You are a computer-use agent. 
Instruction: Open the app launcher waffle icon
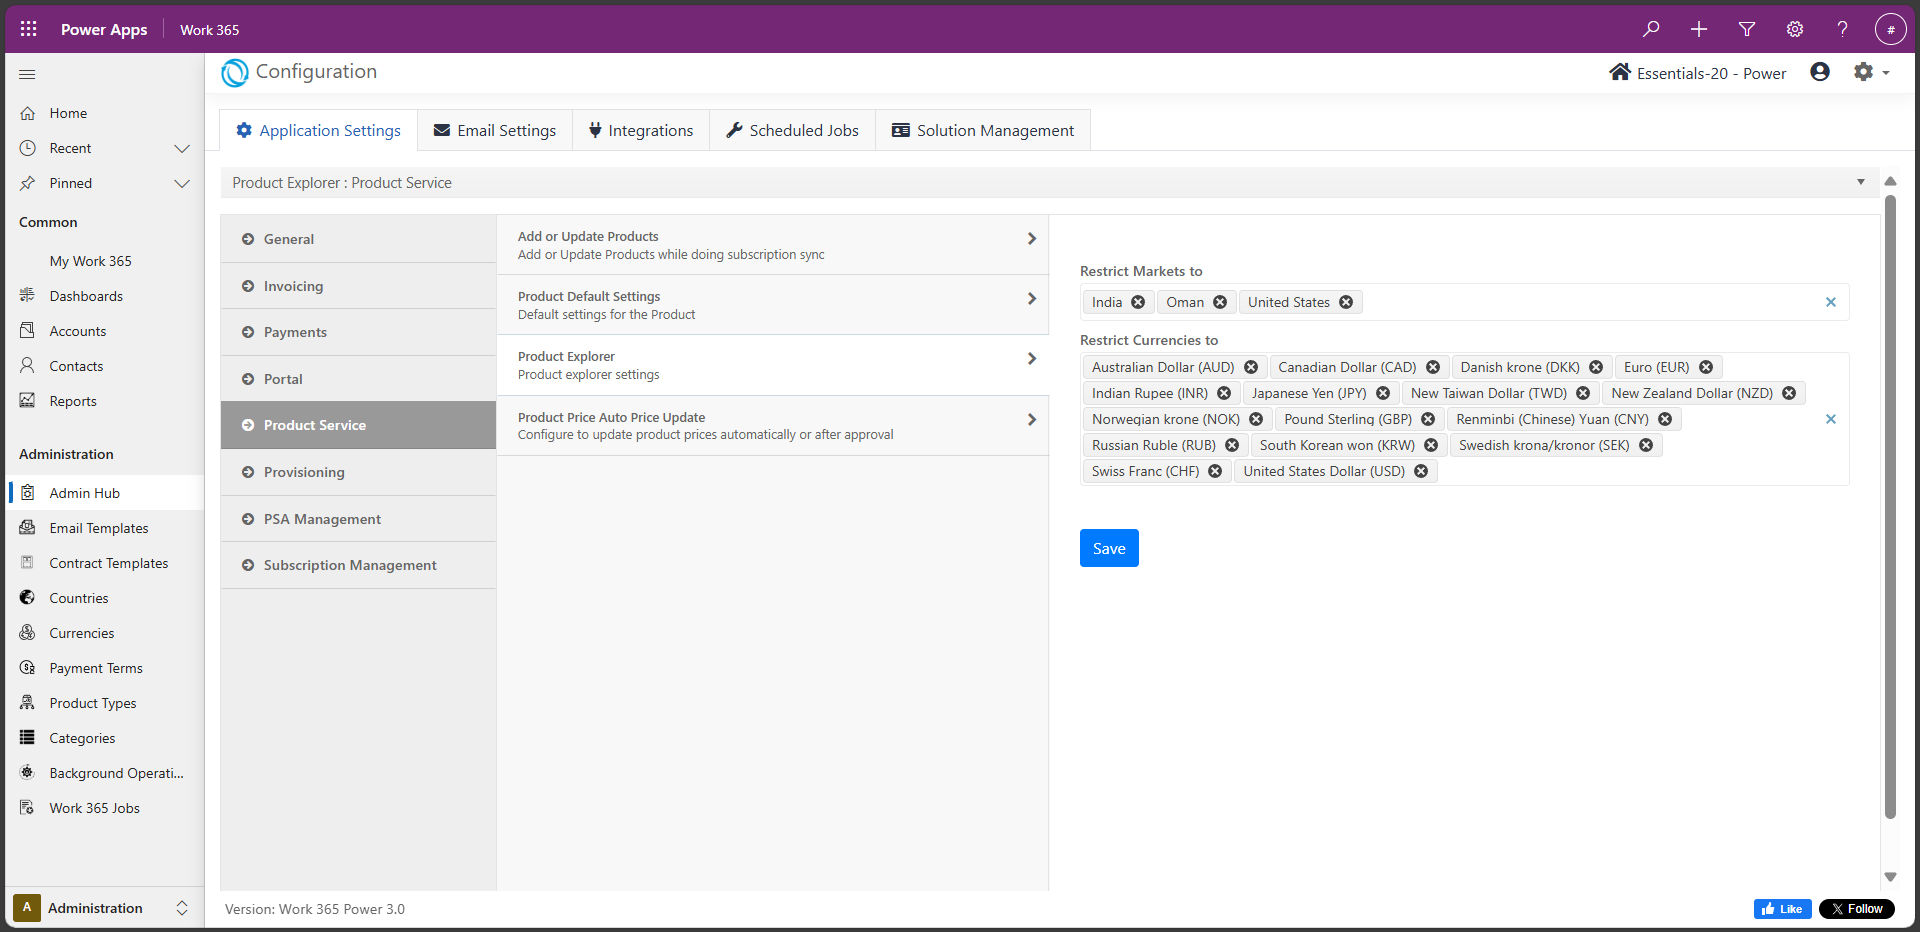coord(28,29)
